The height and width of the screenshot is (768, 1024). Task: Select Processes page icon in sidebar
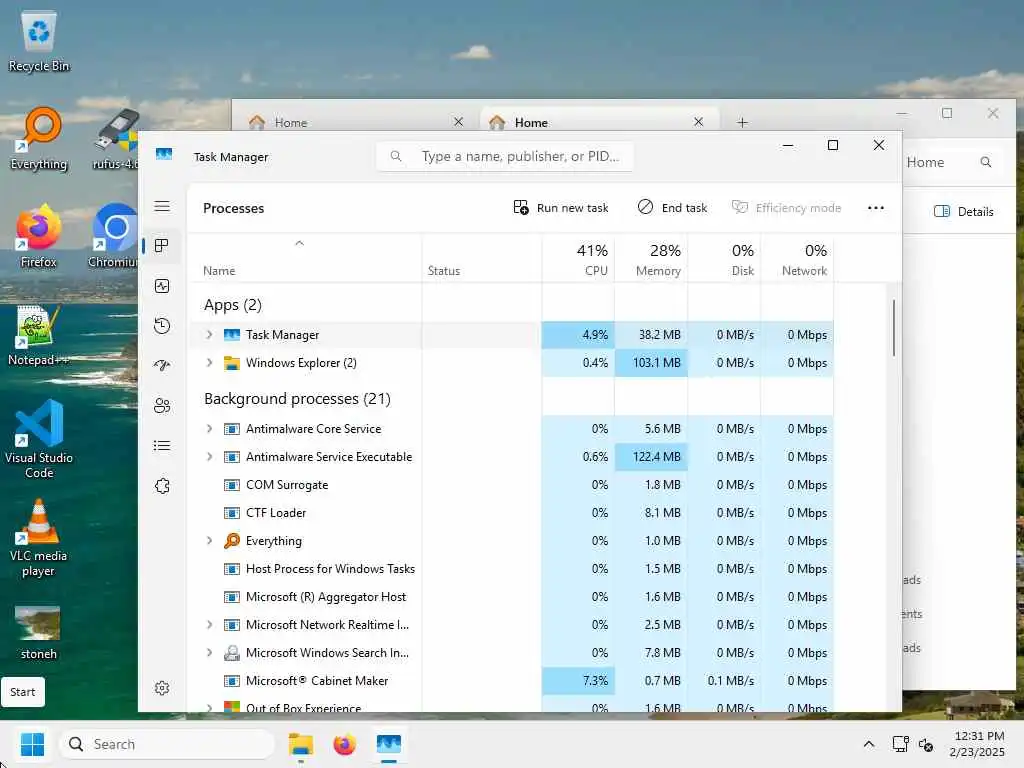(x=162, y=246)
